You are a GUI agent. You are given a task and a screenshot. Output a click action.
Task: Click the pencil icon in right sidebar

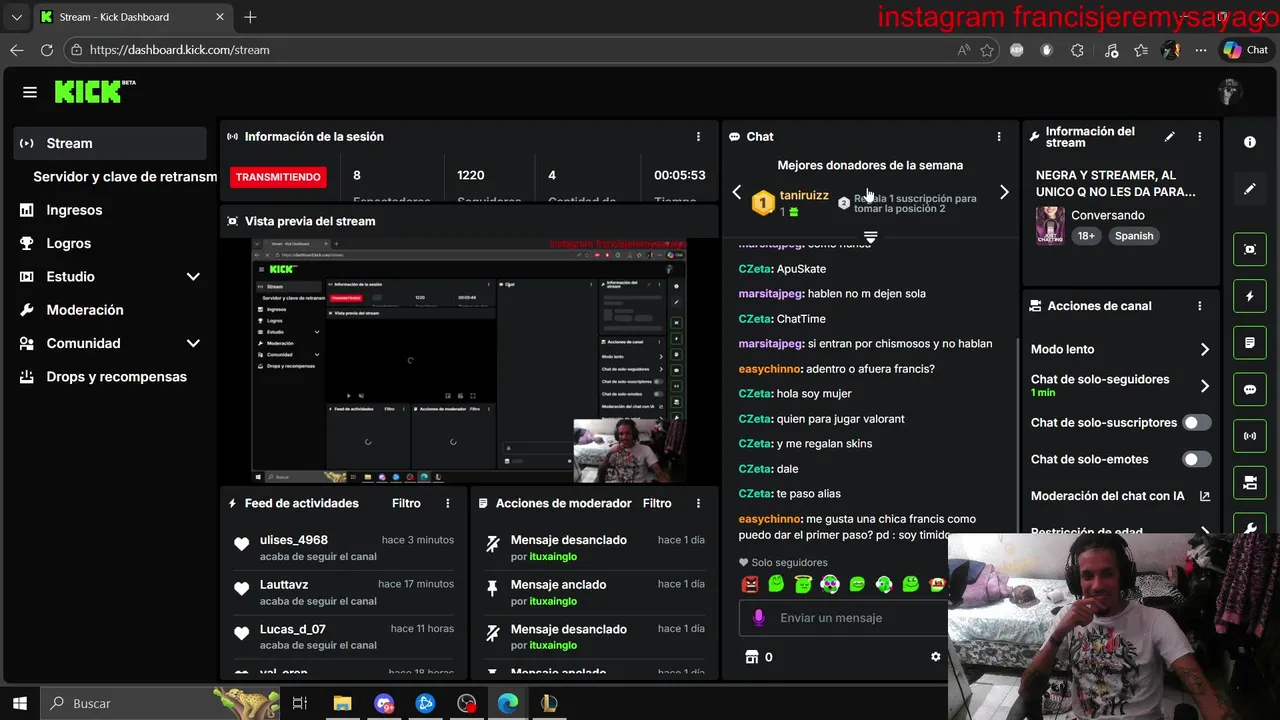point(1250,189)
